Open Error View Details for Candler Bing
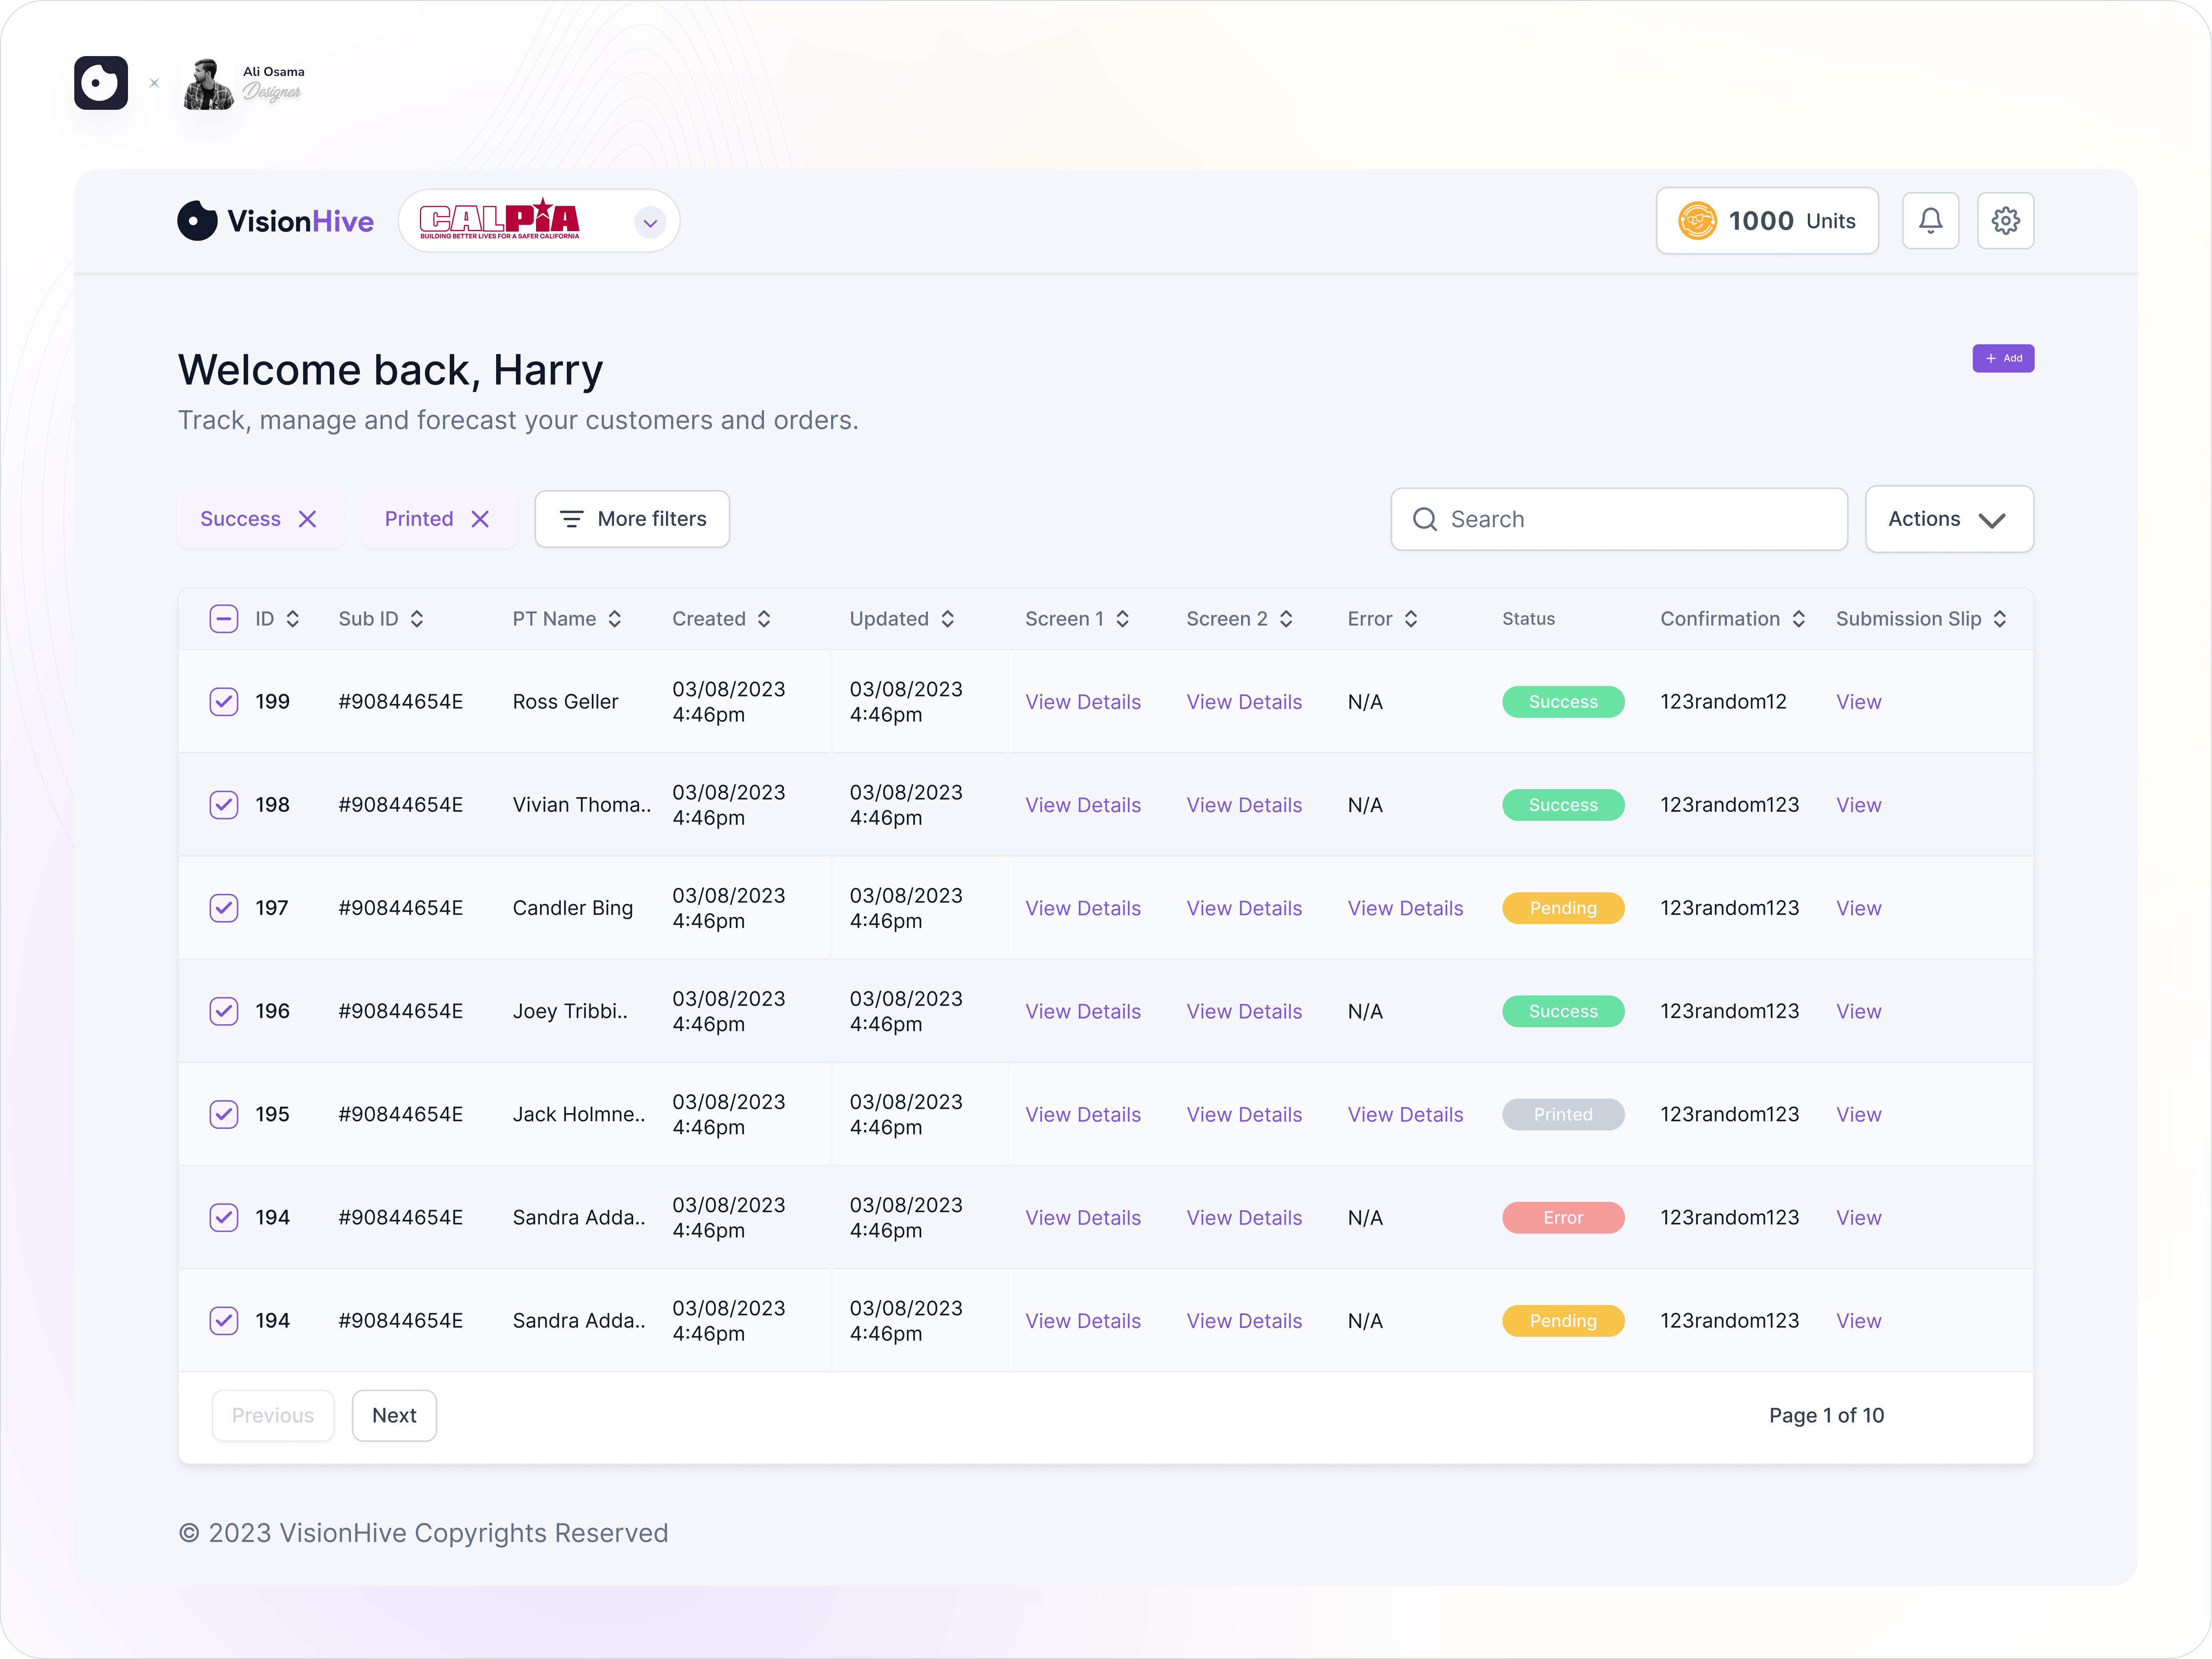The width and height of the screenshot is (2212, 1659). pyautogui.click(x=1405, y=908)
